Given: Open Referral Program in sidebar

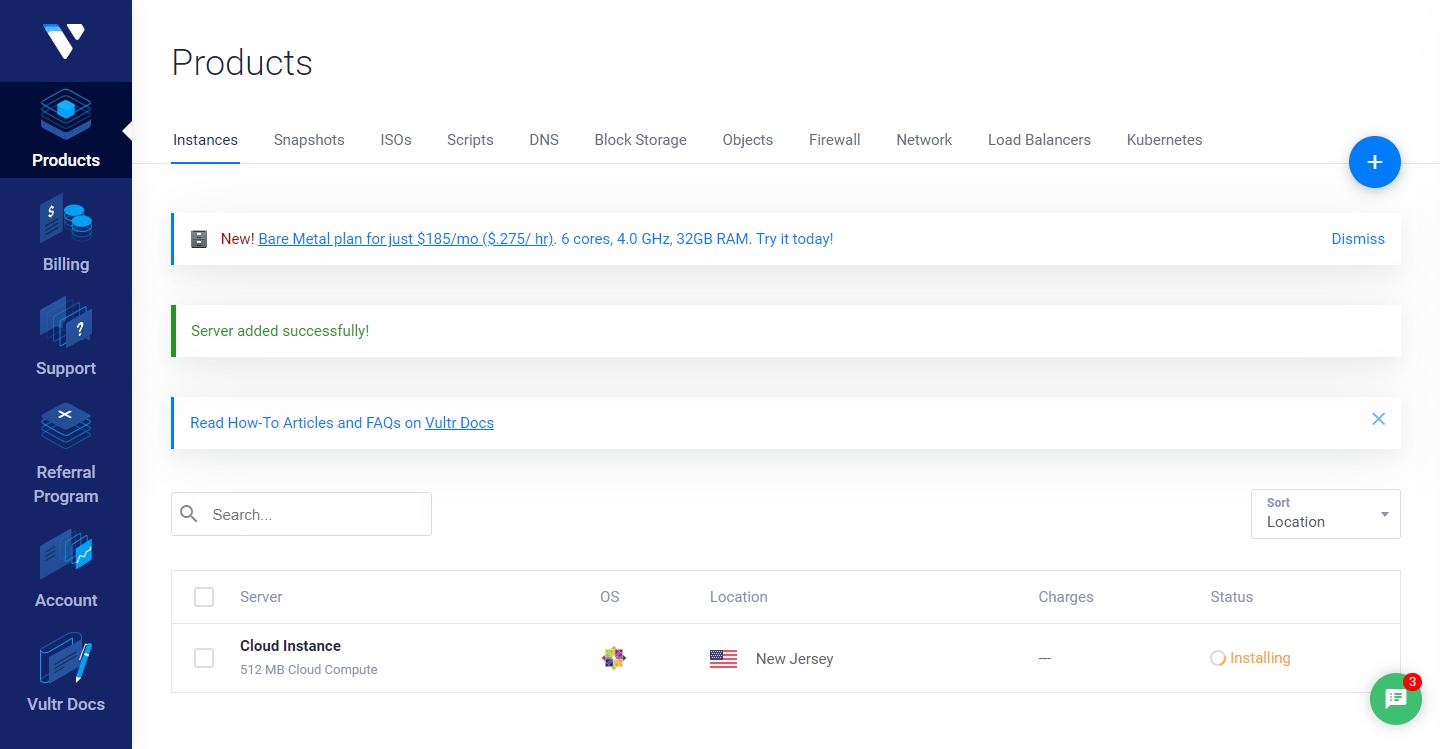Looking at the screenshot, I should pyautogui.click(x=66, y=454).
